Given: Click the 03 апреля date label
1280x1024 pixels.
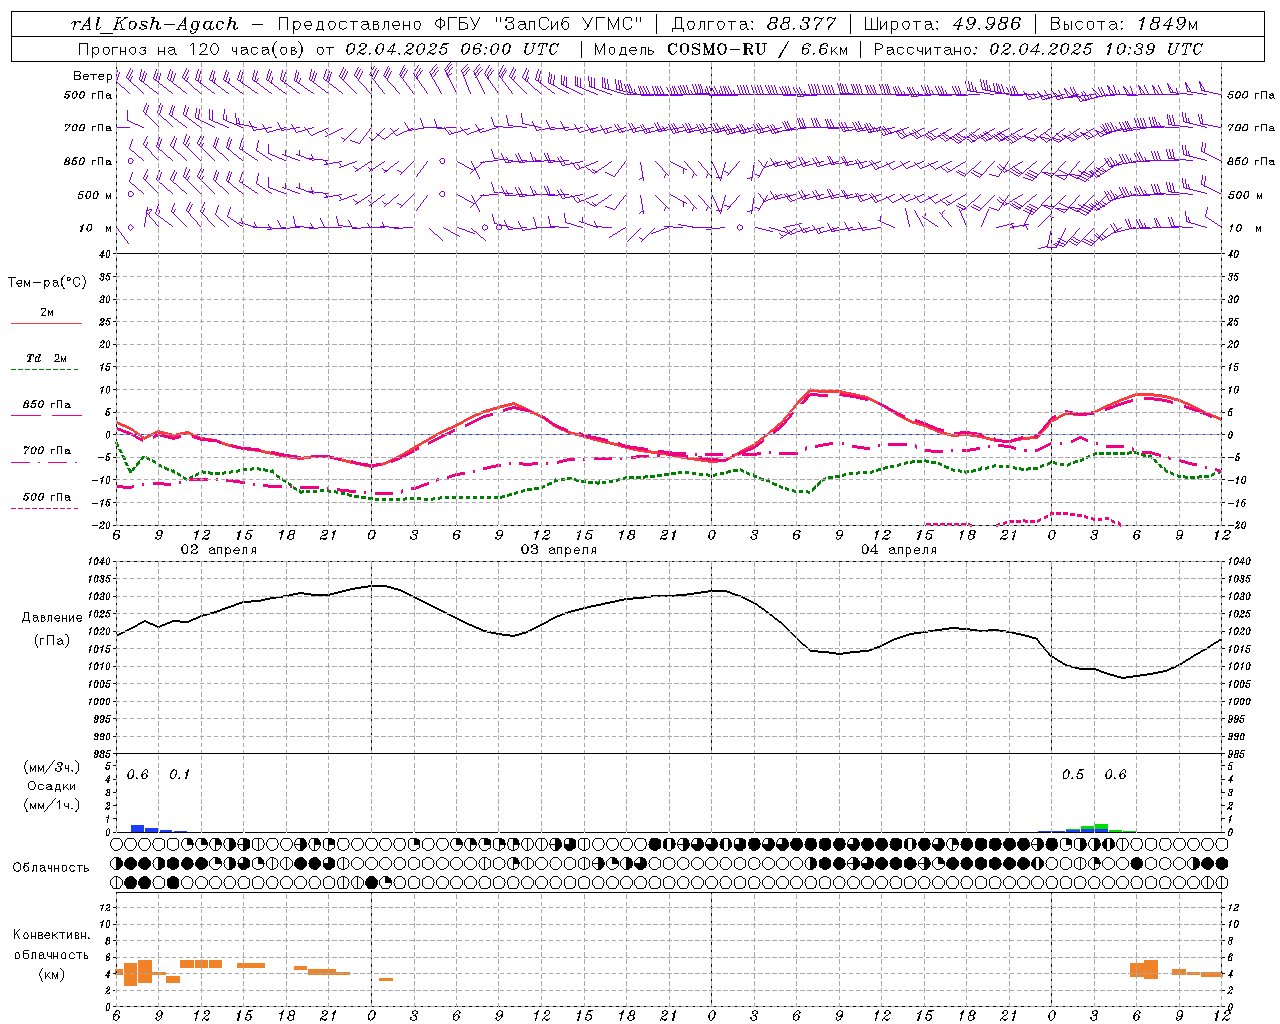Looking at the screenshot, I should point(558,550).
